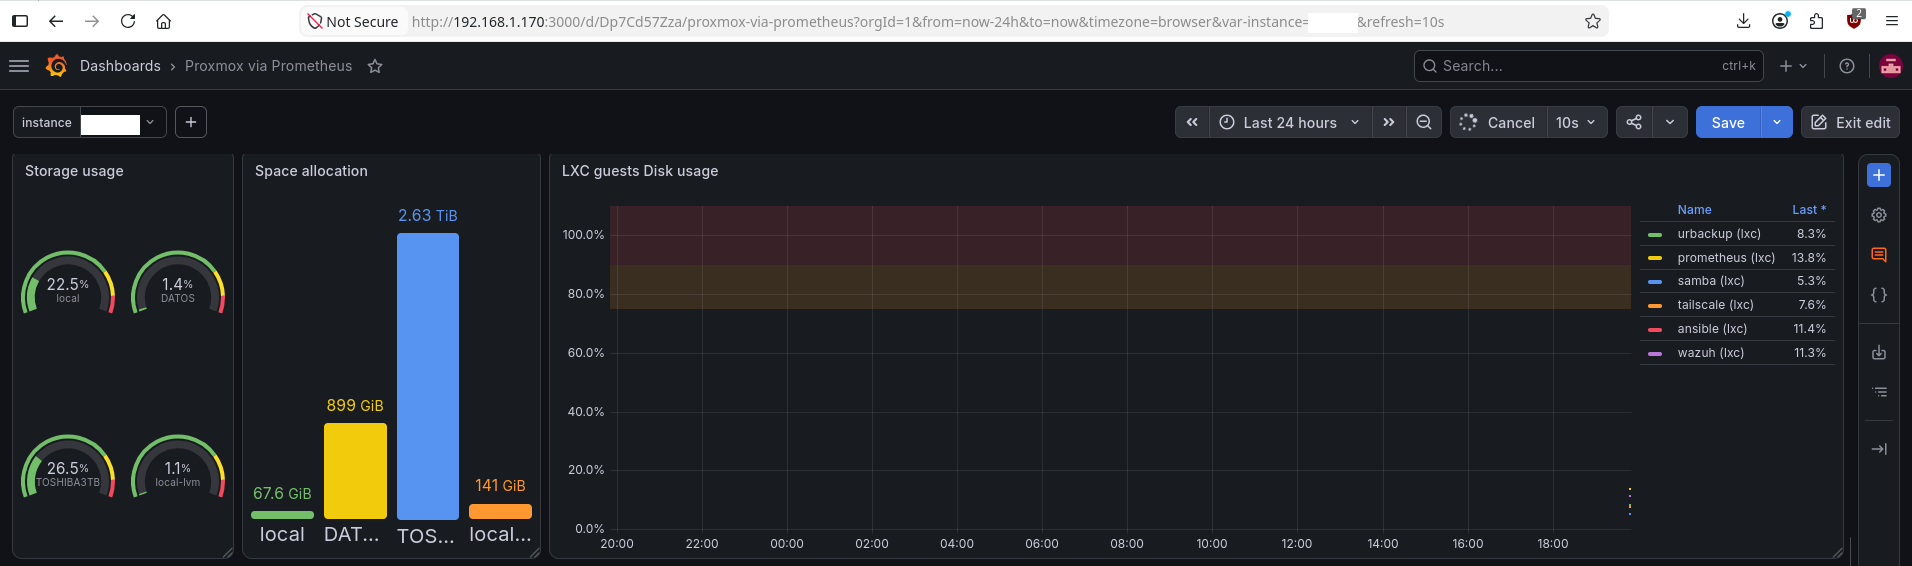Expand share options dropdown arrow
The image size is (1912, 566).
[1670, 122]
